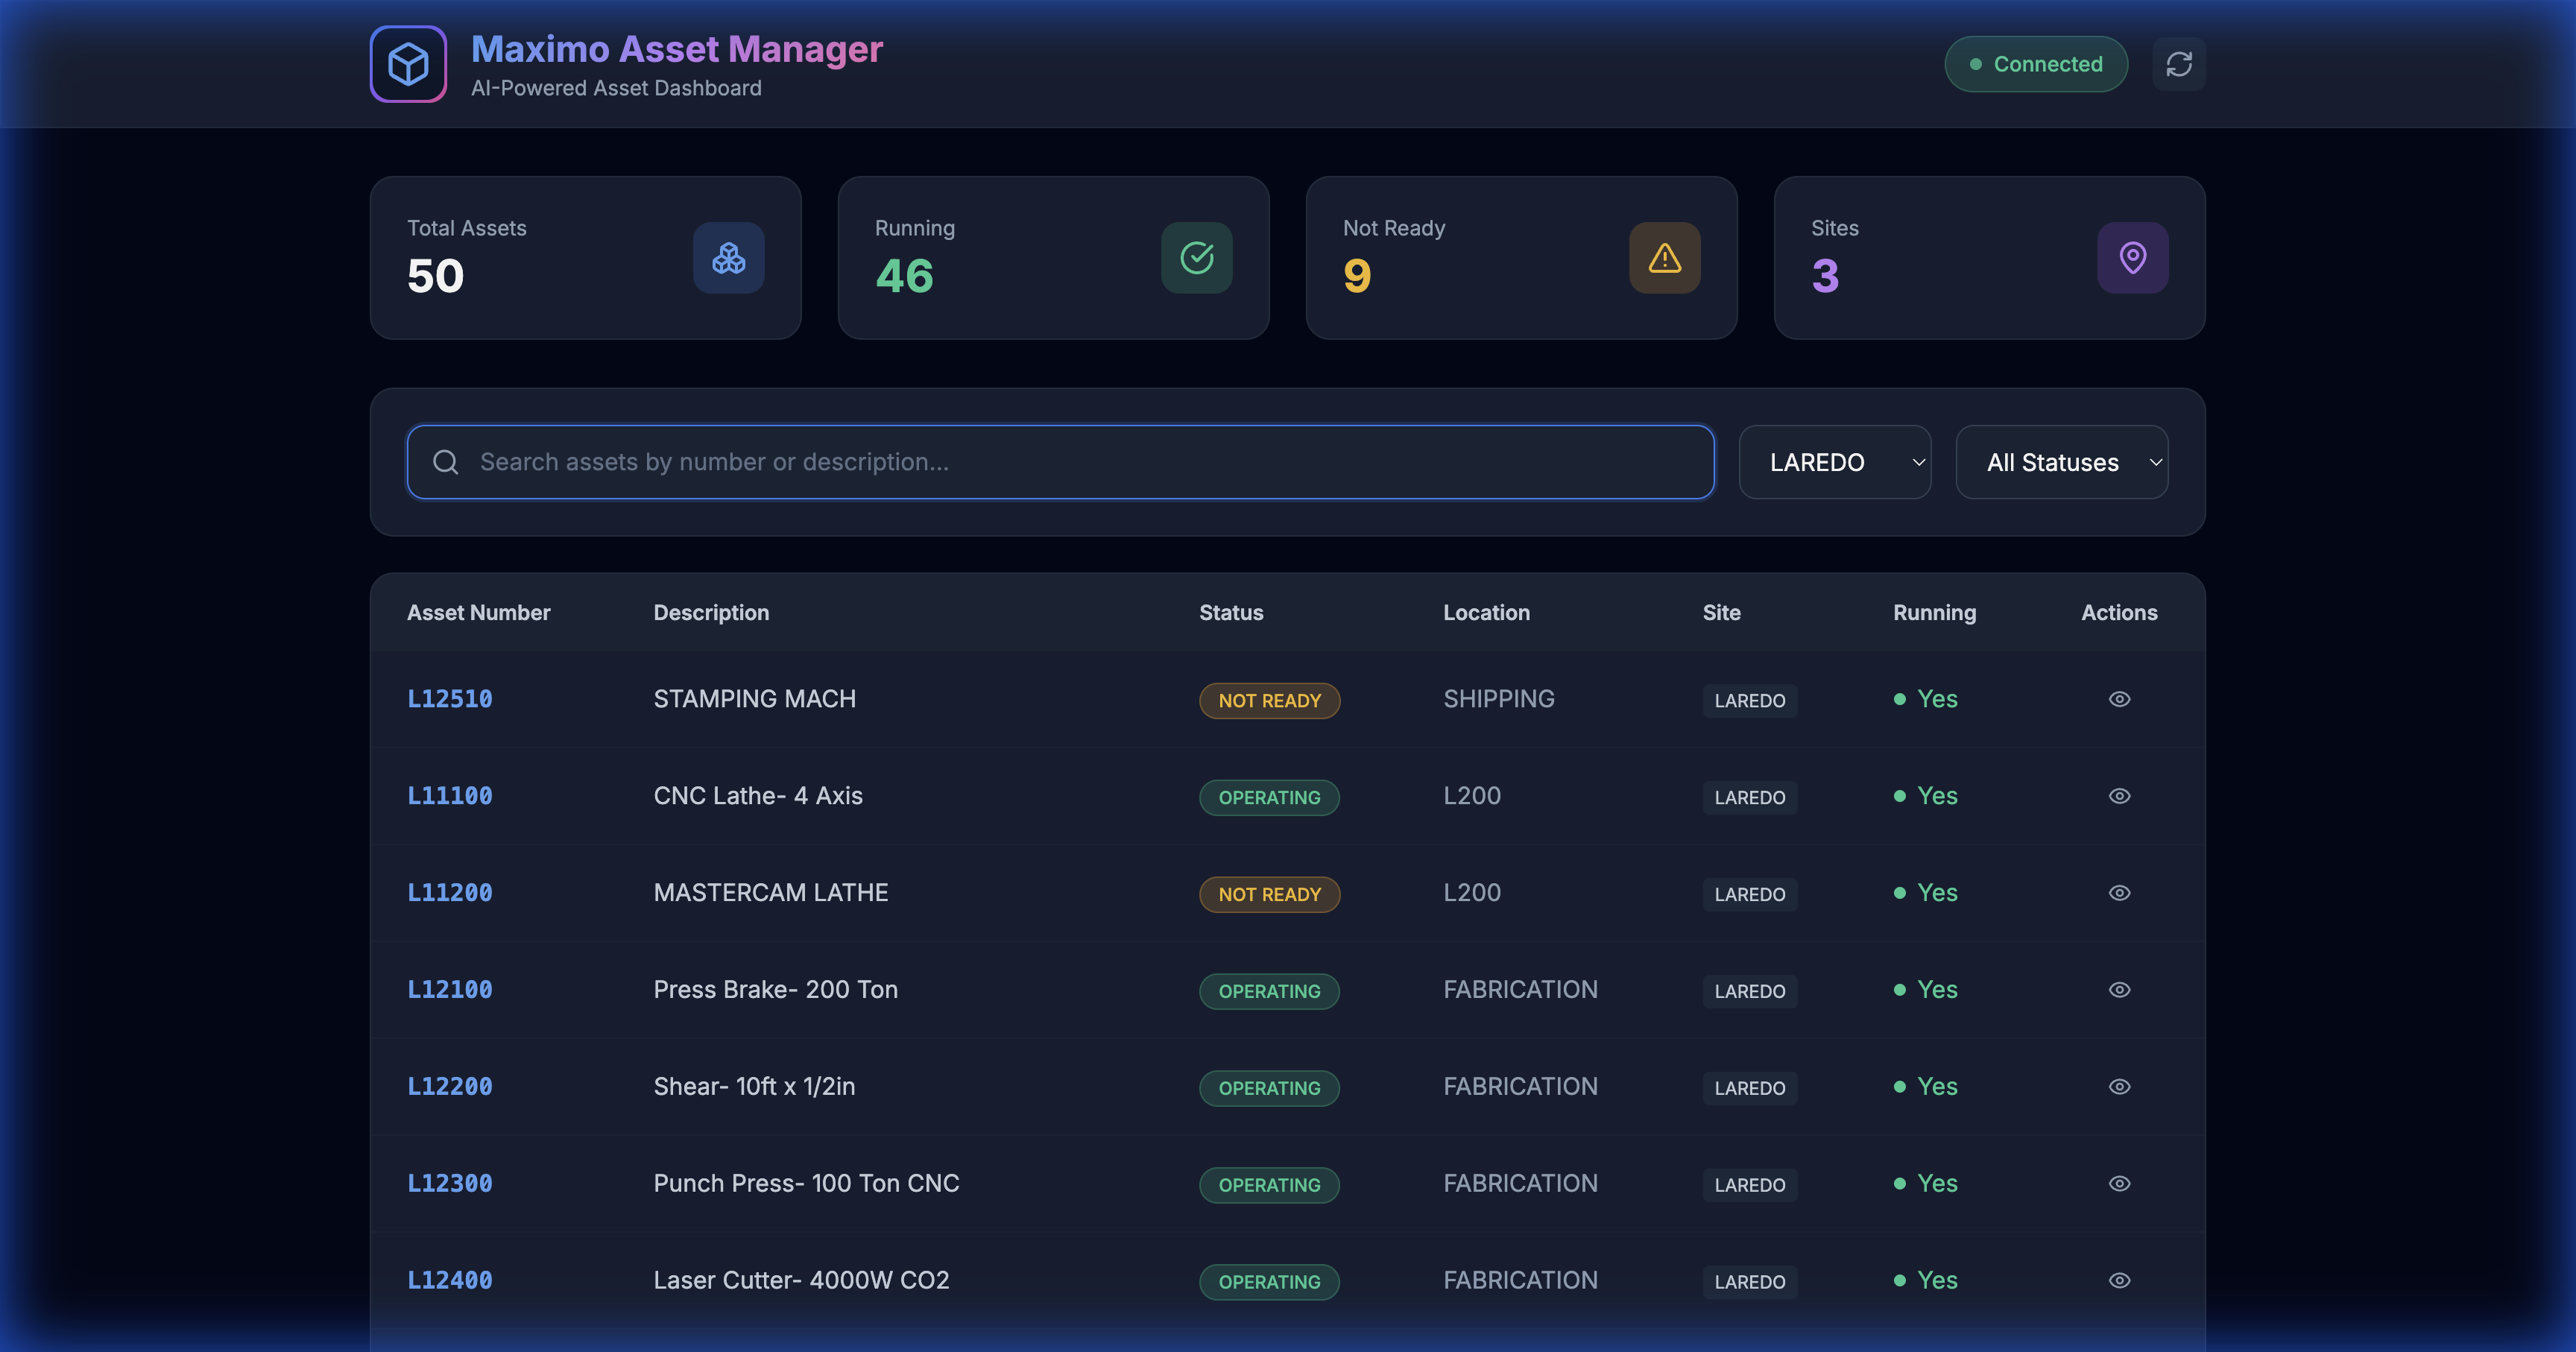Open asset link L12100
This screenshot has height=1352, width=2576.
pyautogui.click(x=450, y=990)
